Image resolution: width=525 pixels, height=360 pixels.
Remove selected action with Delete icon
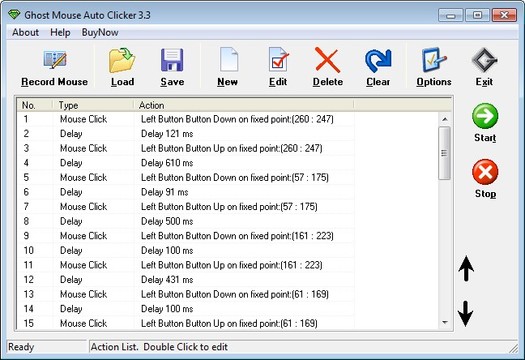(327, 60)
